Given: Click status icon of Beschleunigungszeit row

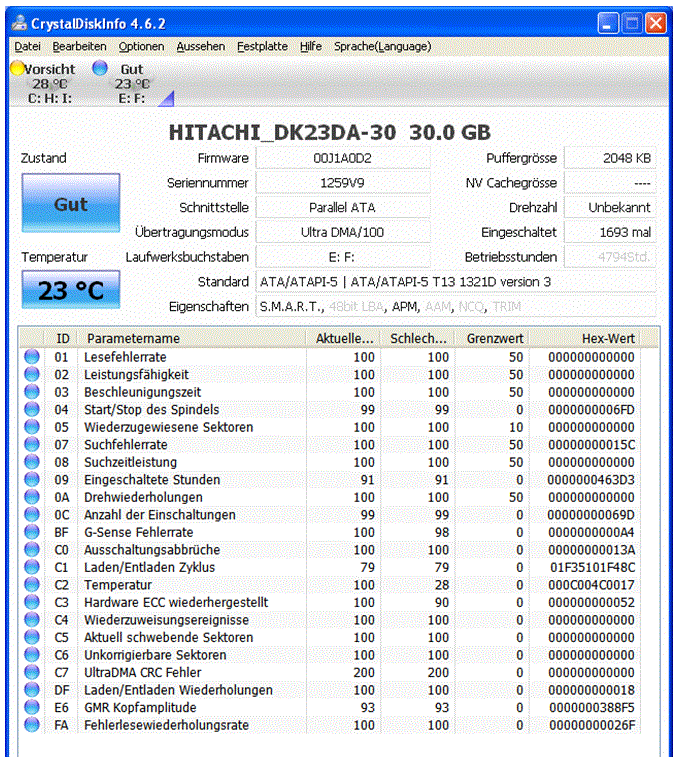Looking at the screenshot, I should 32,392.
